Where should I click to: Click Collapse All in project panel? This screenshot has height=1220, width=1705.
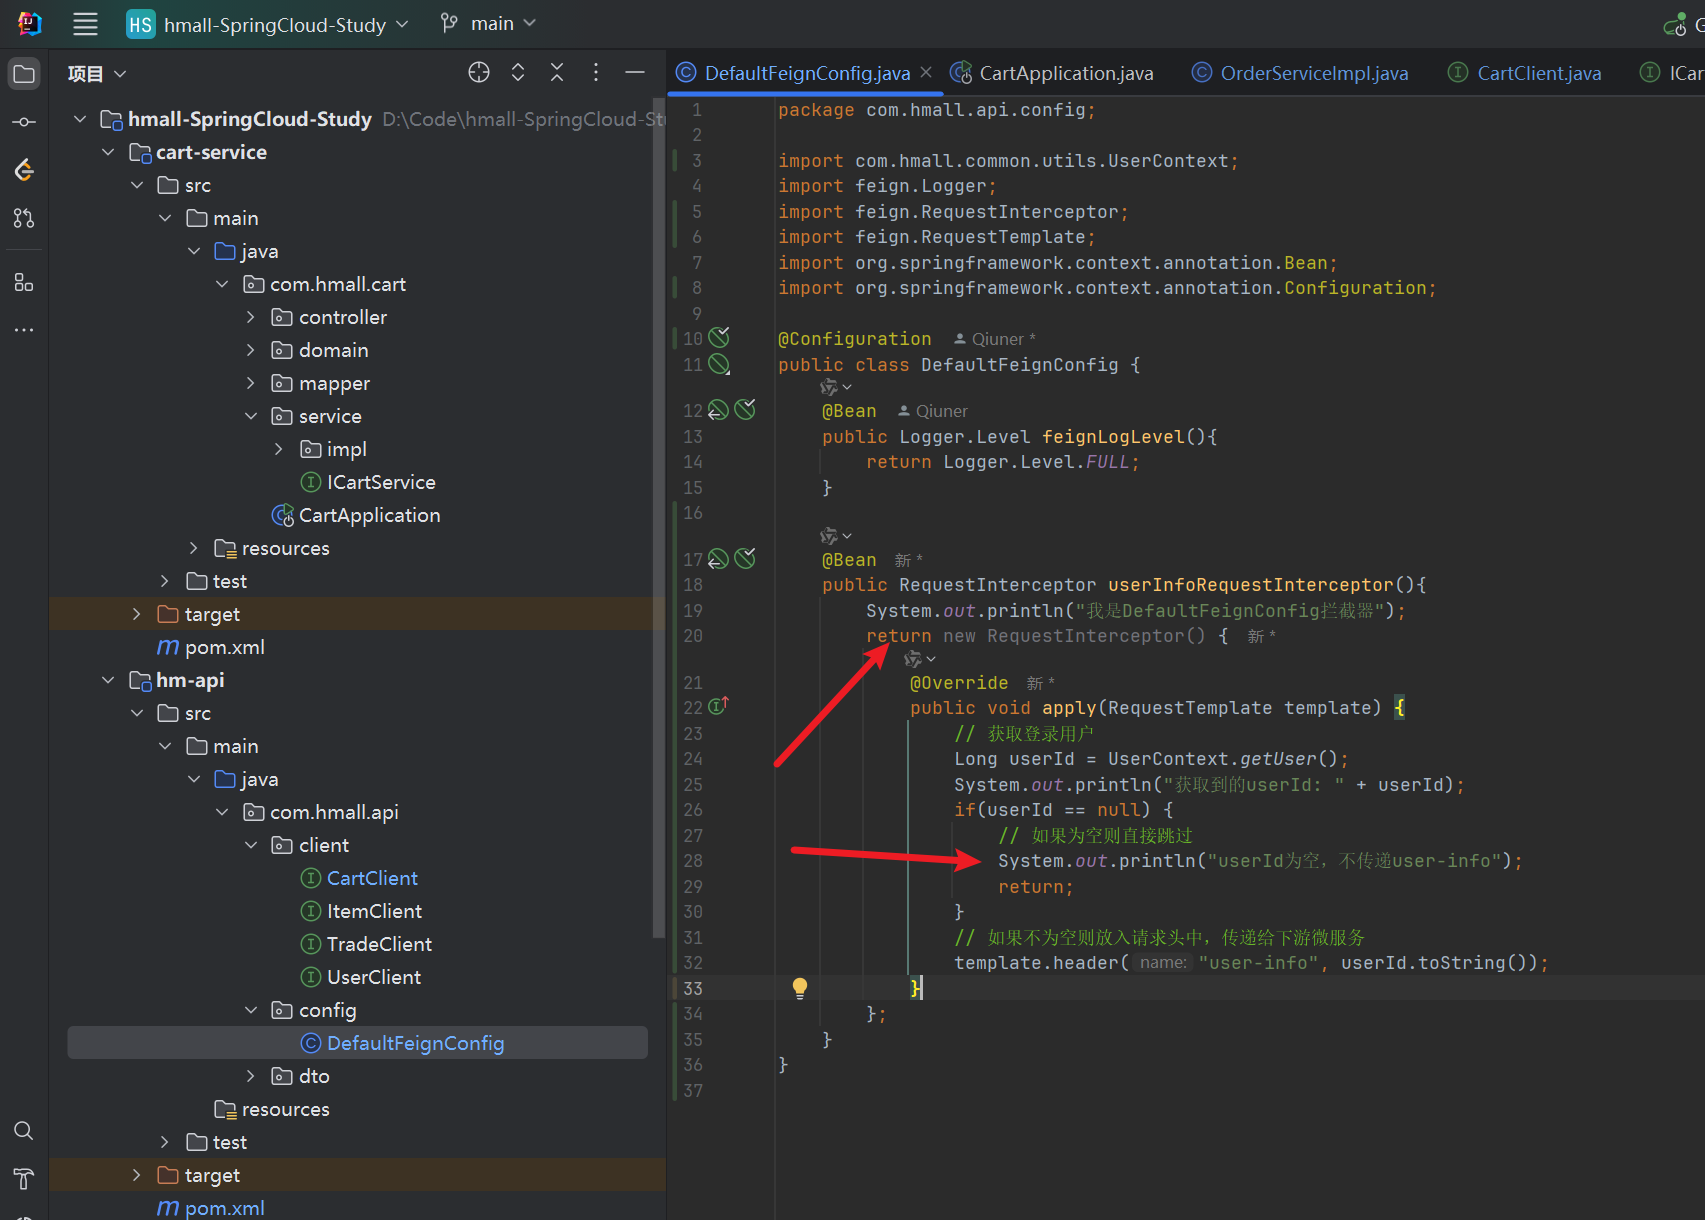point(557,72)
